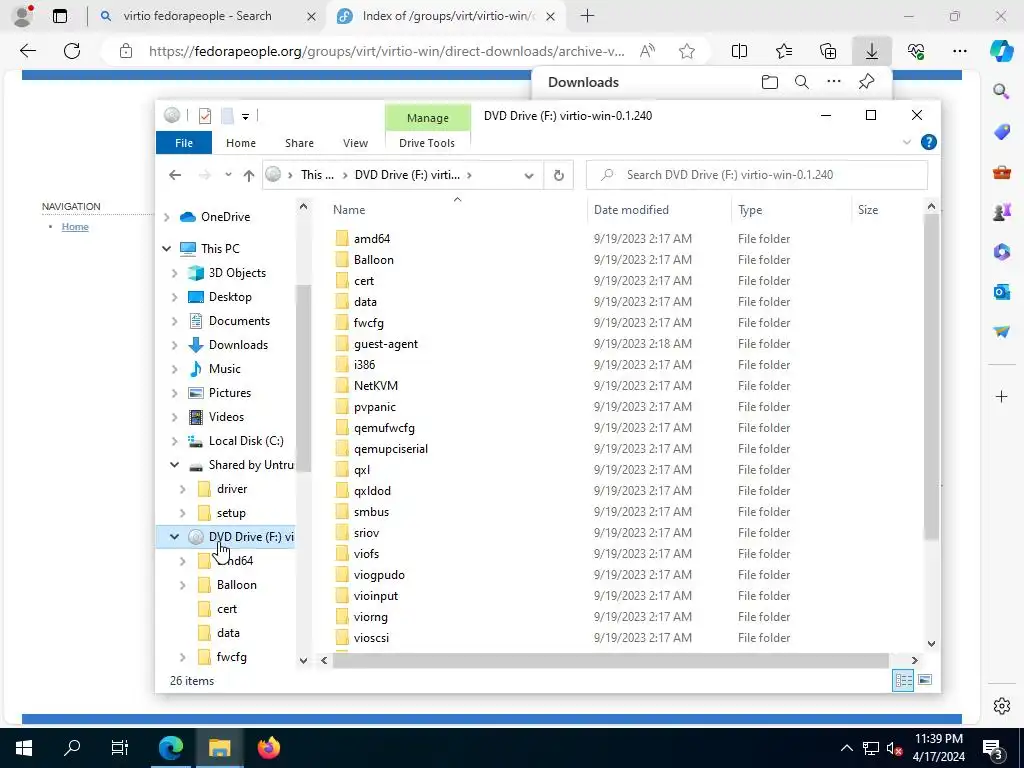This screenshot has width=1024, height=768.
Task: Click the Edge address bar URL
Action: pyautogui.click(x=387, y=51)
